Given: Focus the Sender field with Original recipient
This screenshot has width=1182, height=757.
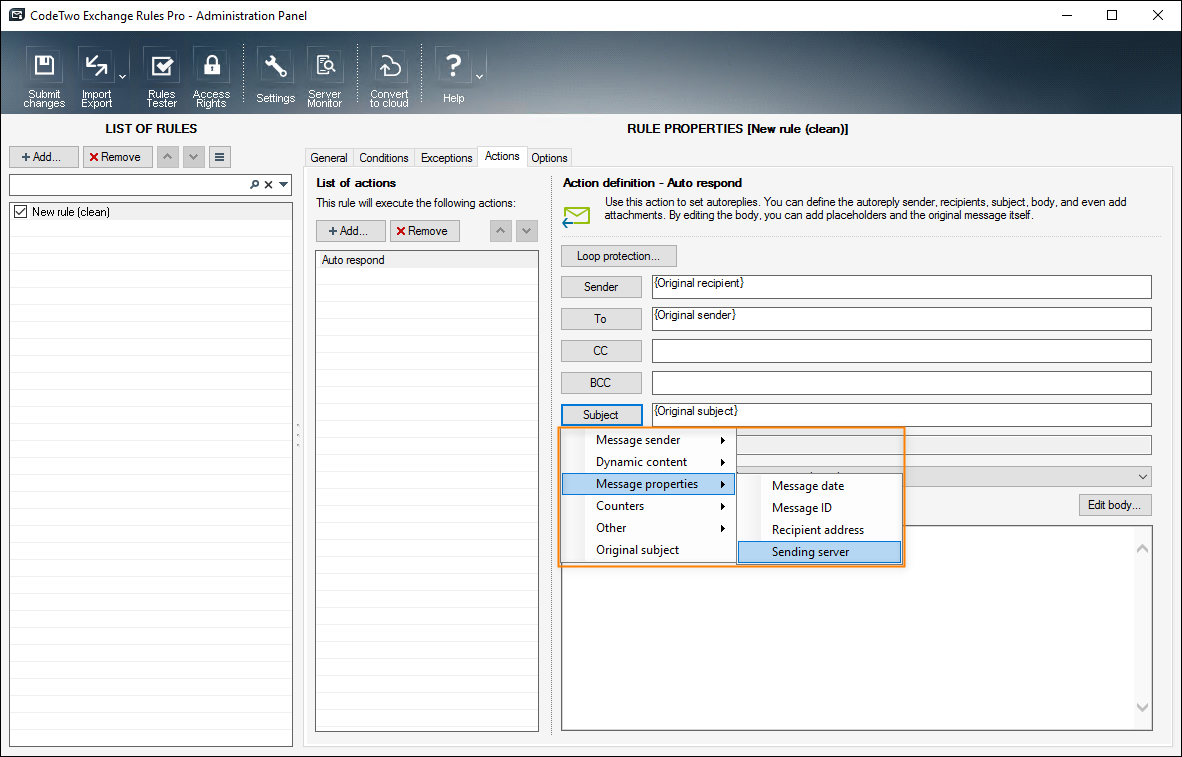Looking at the screenshot, I should (x=902, y=287).
